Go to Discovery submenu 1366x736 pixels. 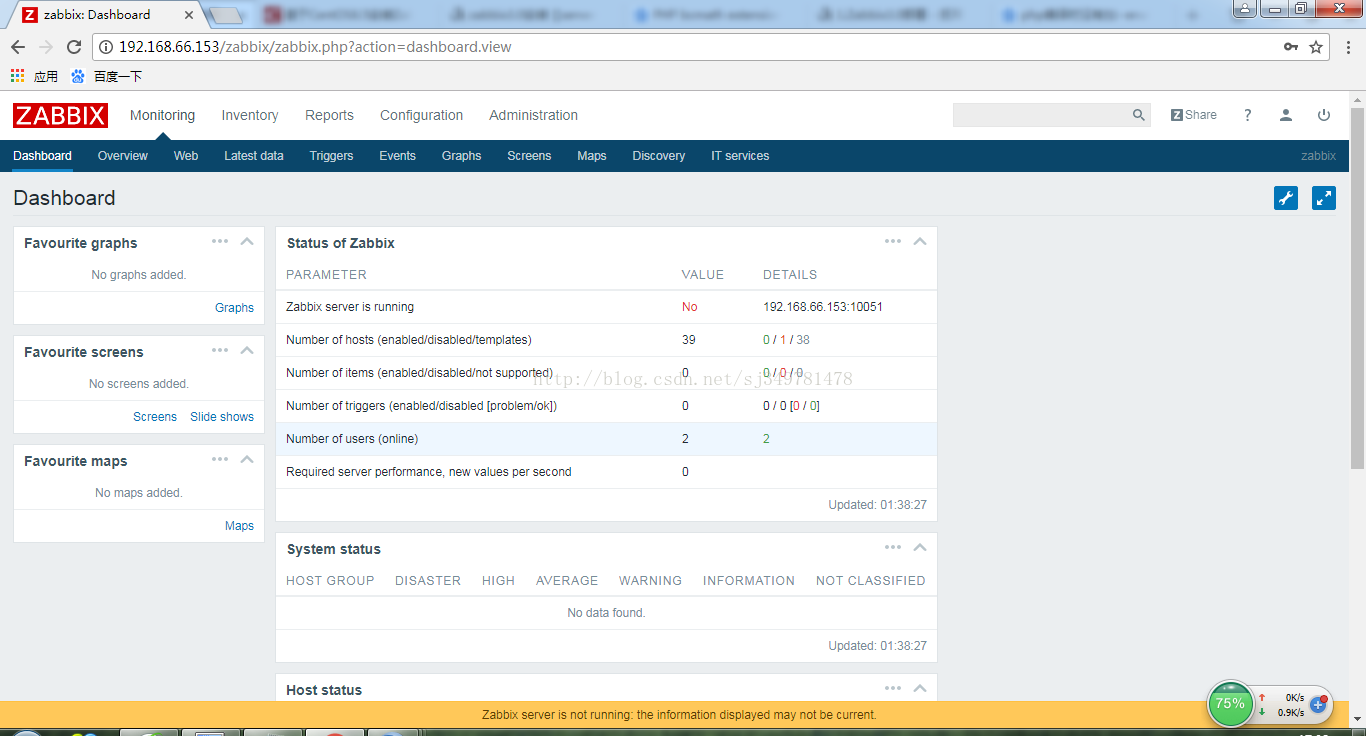[x=659, y=156]
